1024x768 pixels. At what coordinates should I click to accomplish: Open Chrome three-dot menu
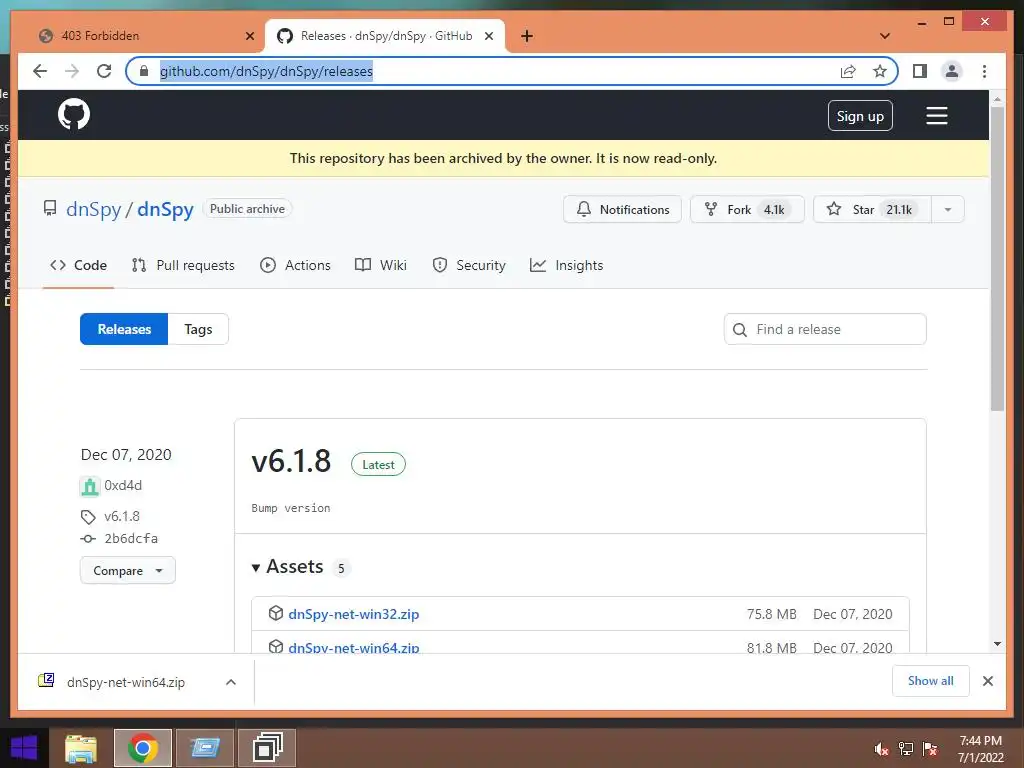point(984,71)
